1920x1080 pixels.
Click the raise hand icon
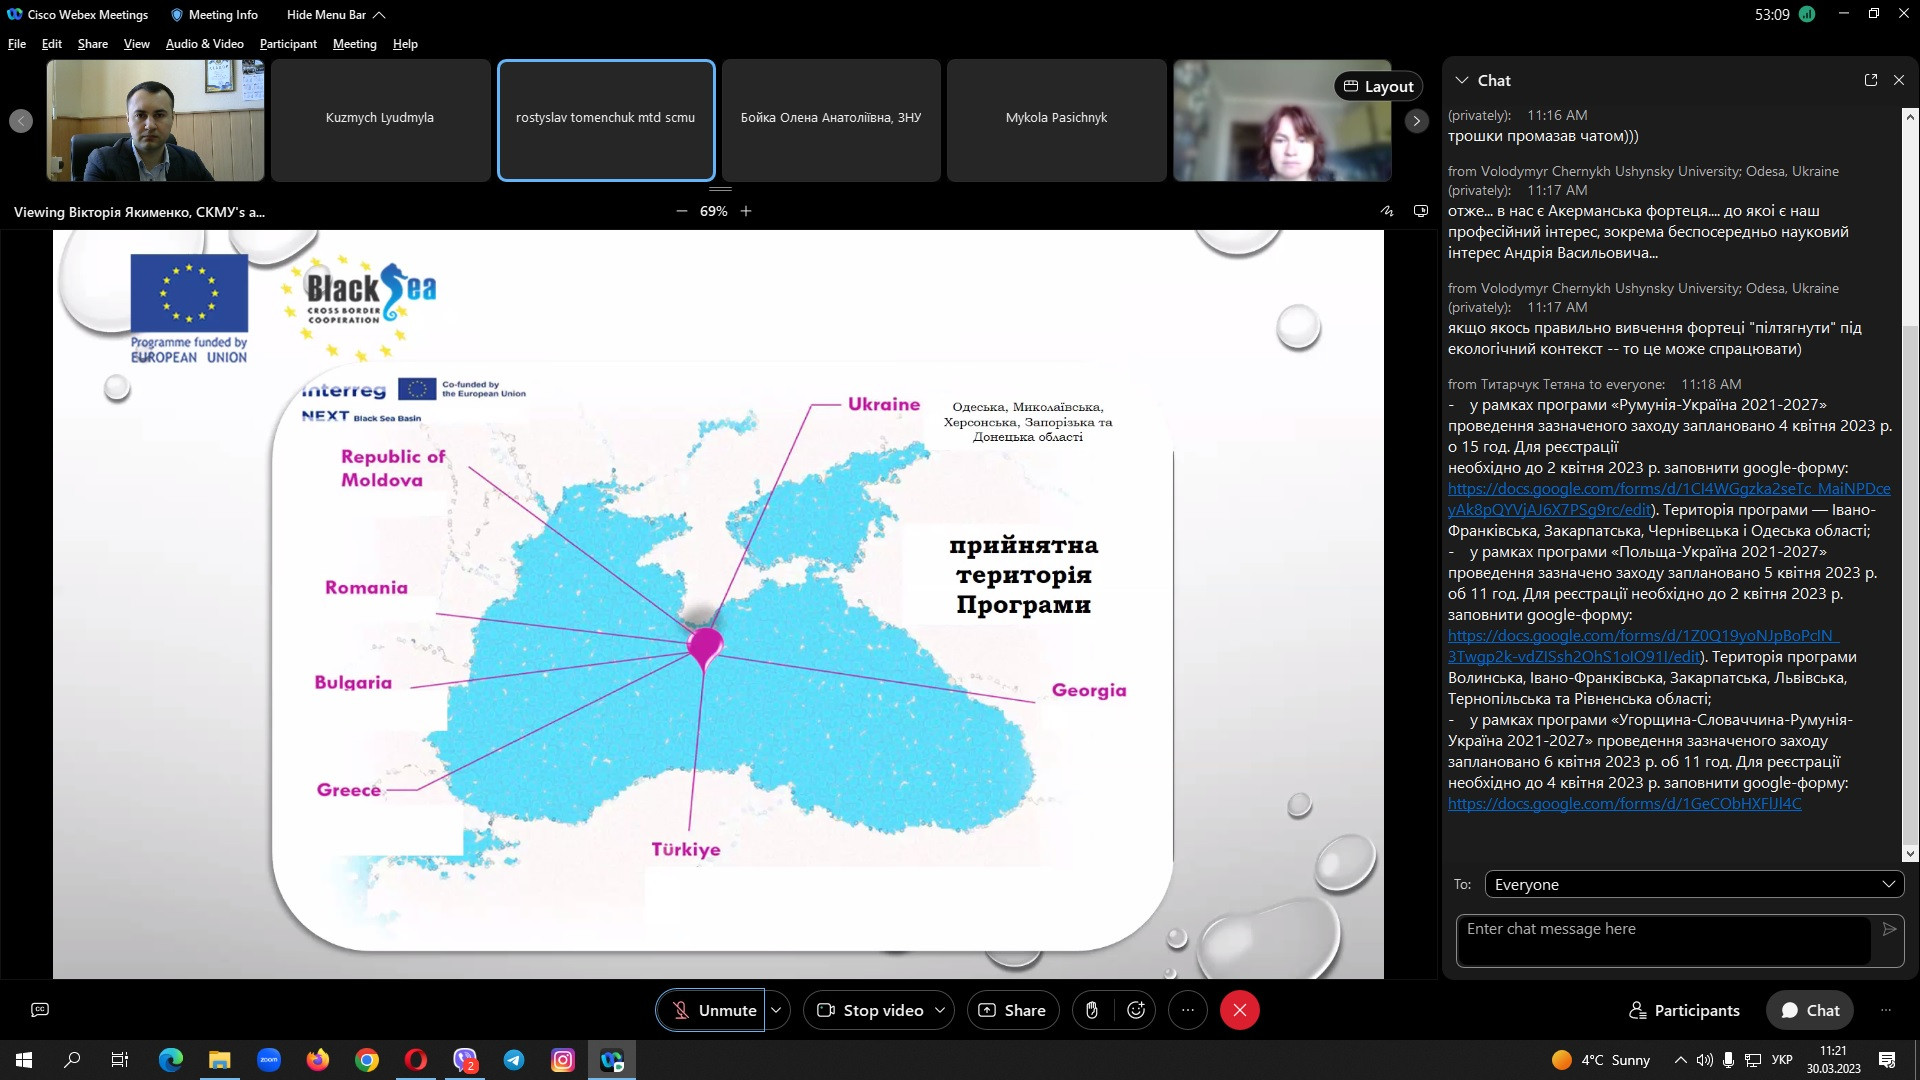pyautogui.click(x=1092, y=1010)
